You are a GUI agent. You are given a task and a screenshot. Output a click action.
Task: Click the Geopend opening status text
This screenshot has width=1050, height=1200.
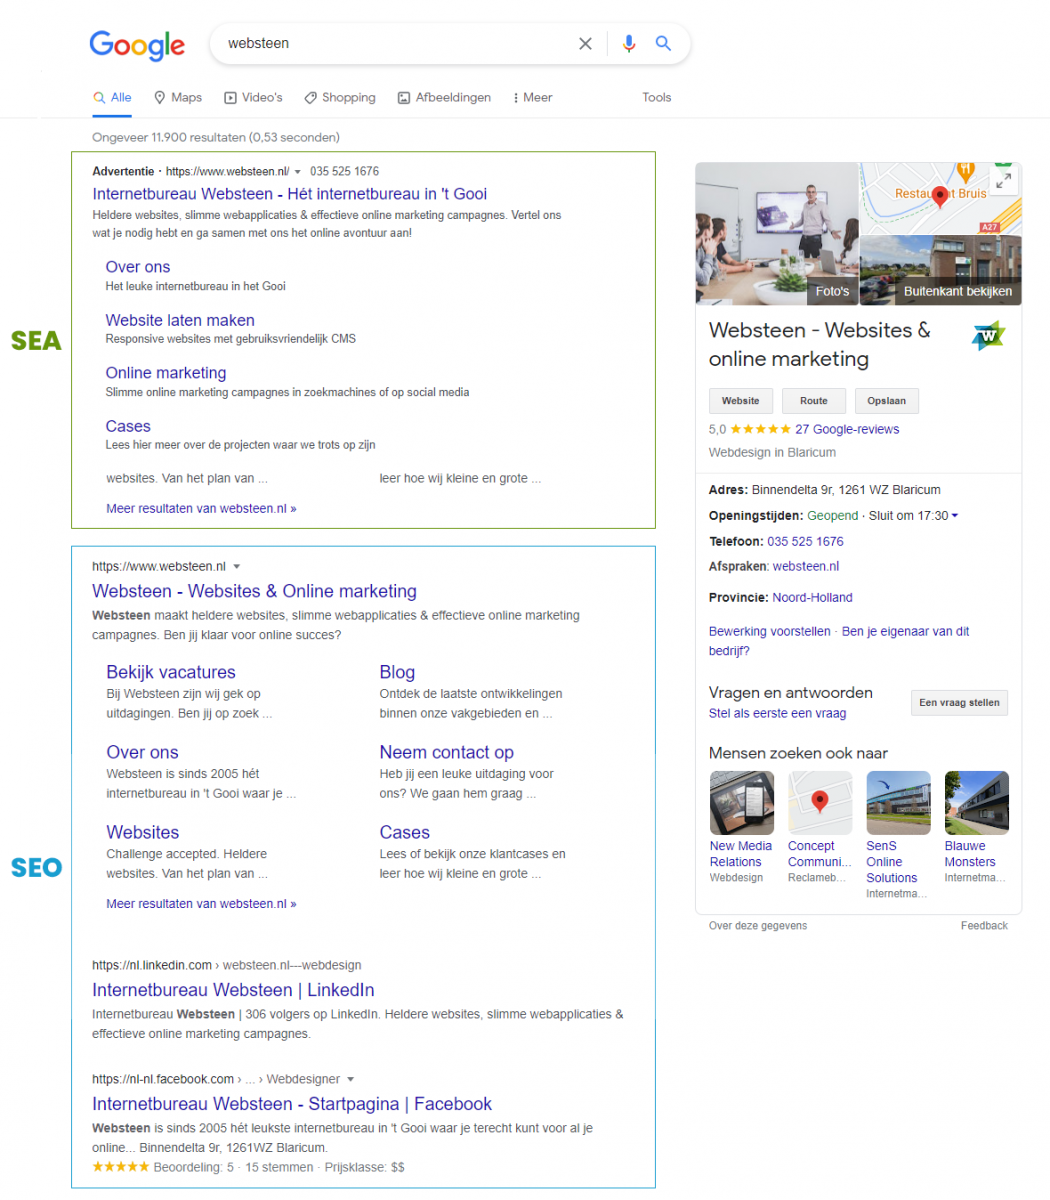[x=833, y=516]
